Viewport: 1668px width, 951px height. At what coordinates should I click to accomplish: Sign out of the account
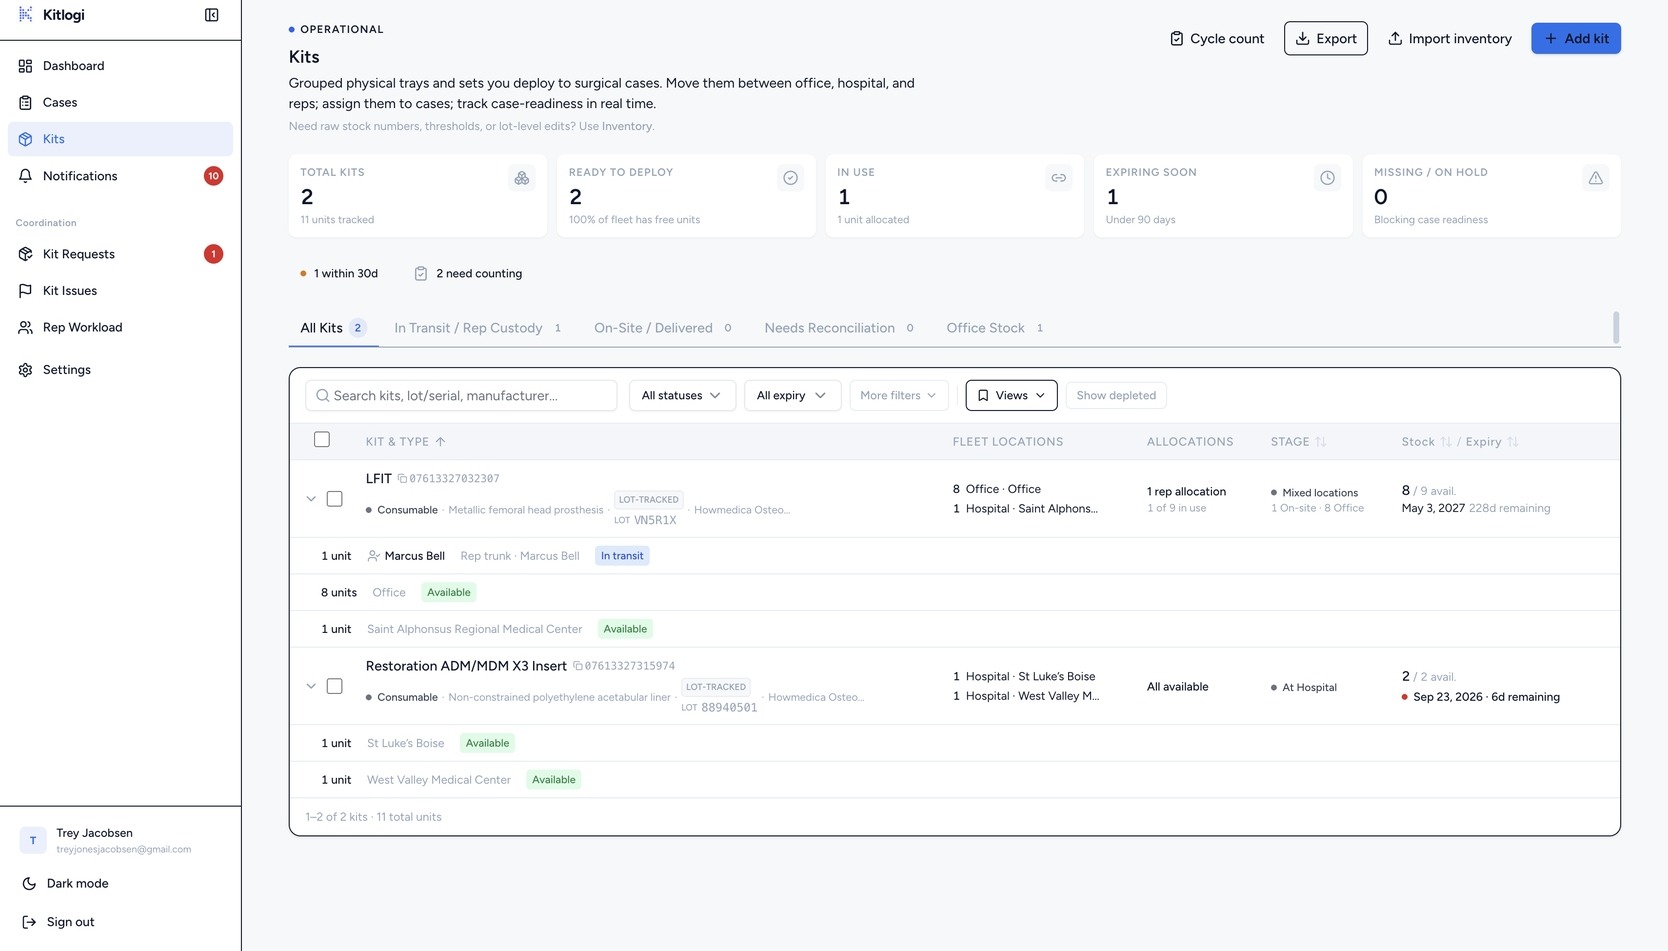(120, 922)
